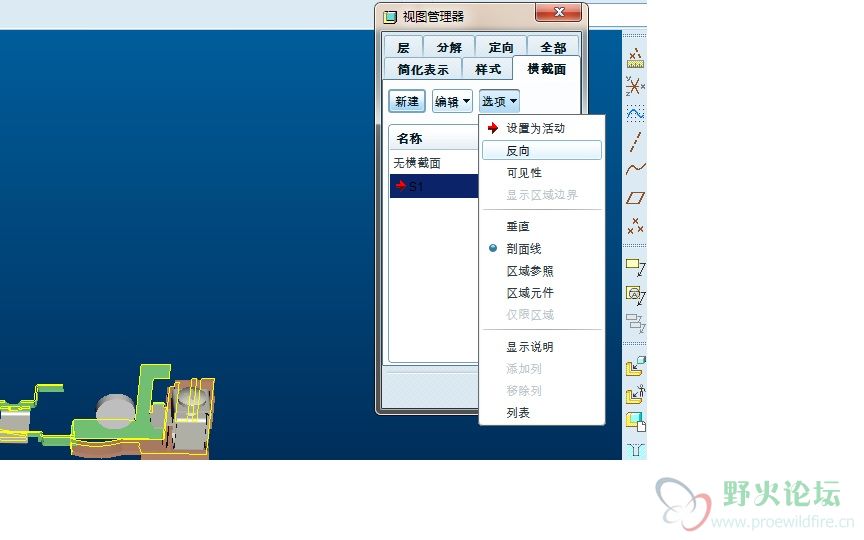Choose 区域元件 in the options menu
This screenshot has width=864, height=540.
click(x=542, y=293)
